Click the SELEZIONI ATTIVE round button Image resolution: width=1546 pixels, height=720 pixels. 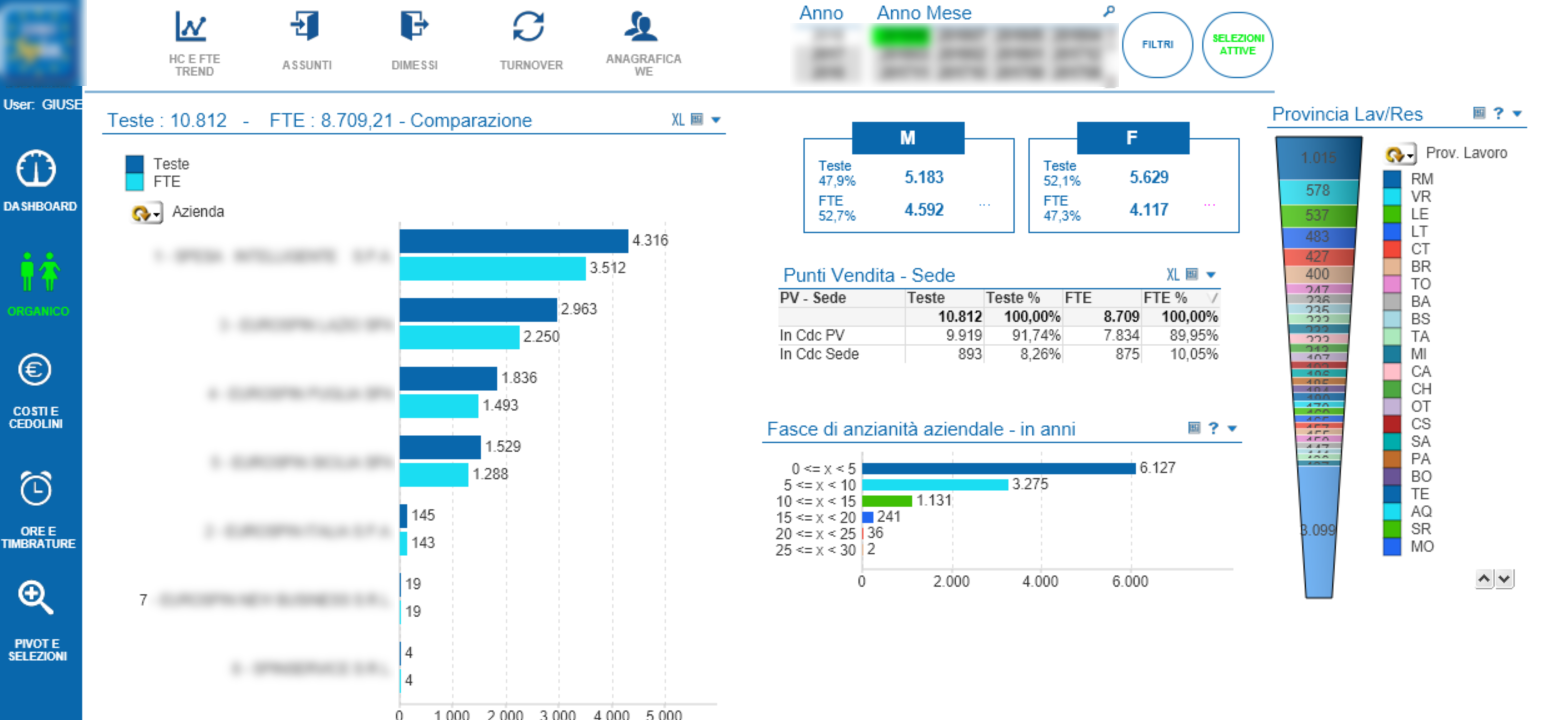(1238, 45)
